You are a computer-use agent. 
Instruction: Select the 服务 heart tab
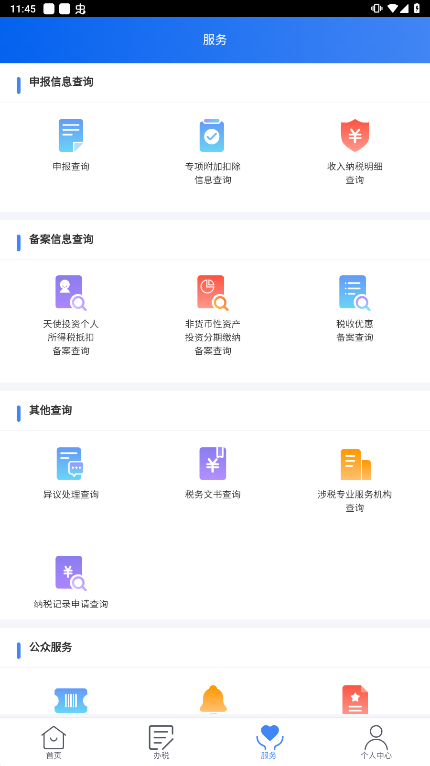pos(269,742)
